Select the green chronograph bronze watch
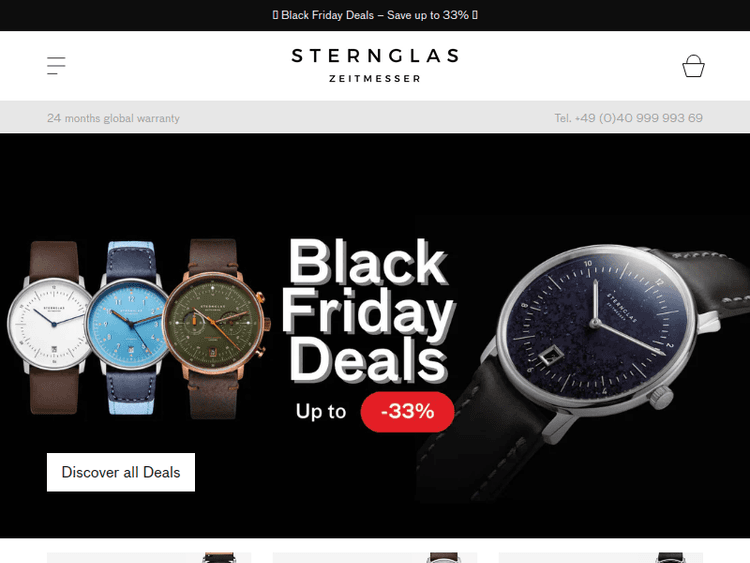This screenshot has width=750, height=563. (x=215, y=329)
